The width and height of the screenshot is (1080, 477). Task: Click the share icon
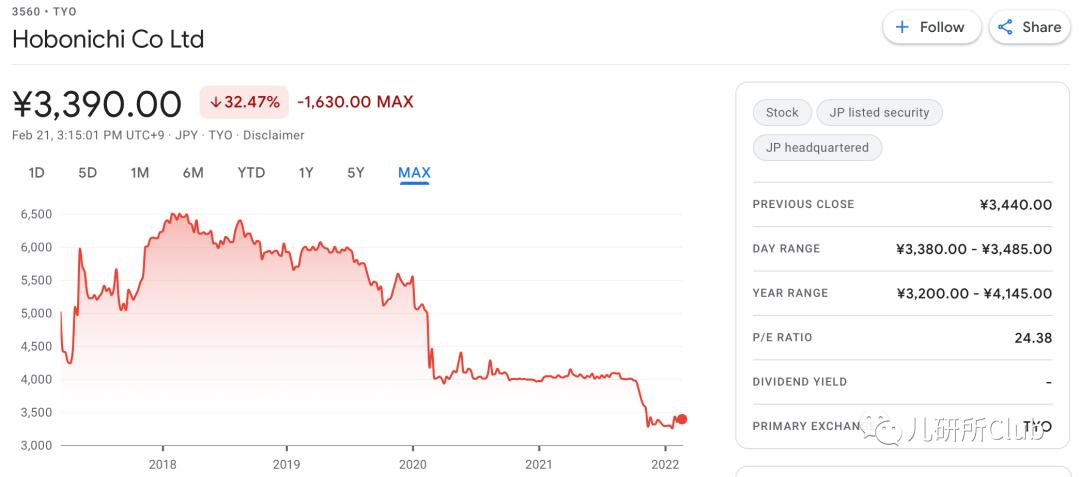(1005, 27)
